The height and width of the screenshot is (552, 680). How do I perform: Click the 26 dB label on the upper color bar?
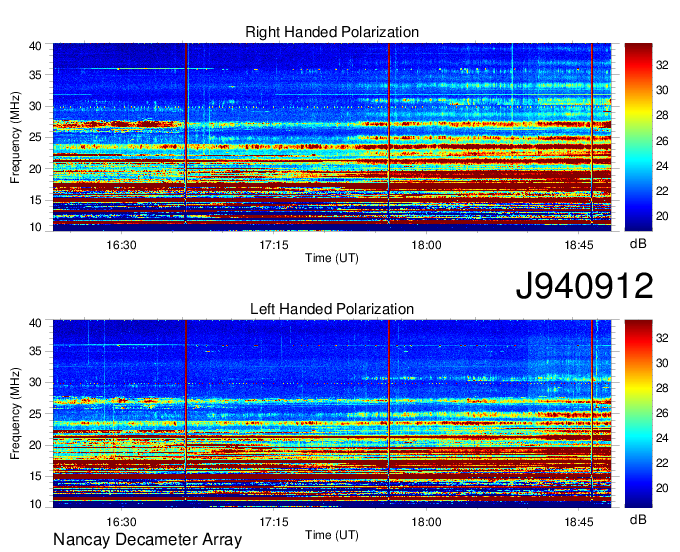point(662,141)
